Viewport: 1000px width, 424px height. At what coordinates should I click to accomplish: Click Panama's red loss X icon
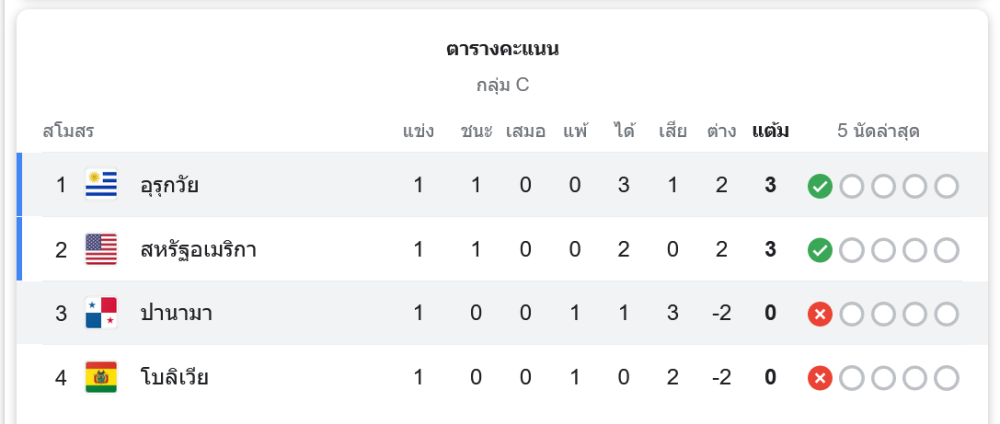[x=820, y=314]
